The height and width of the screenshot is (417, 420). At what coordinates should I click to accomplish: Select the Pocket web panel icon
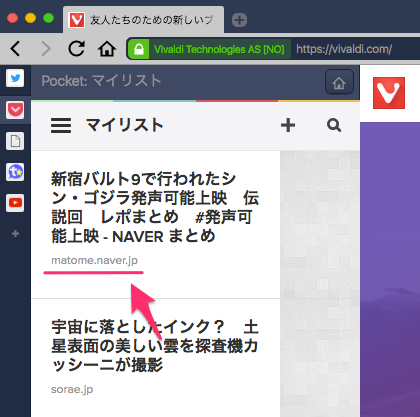tap(15, 110)
